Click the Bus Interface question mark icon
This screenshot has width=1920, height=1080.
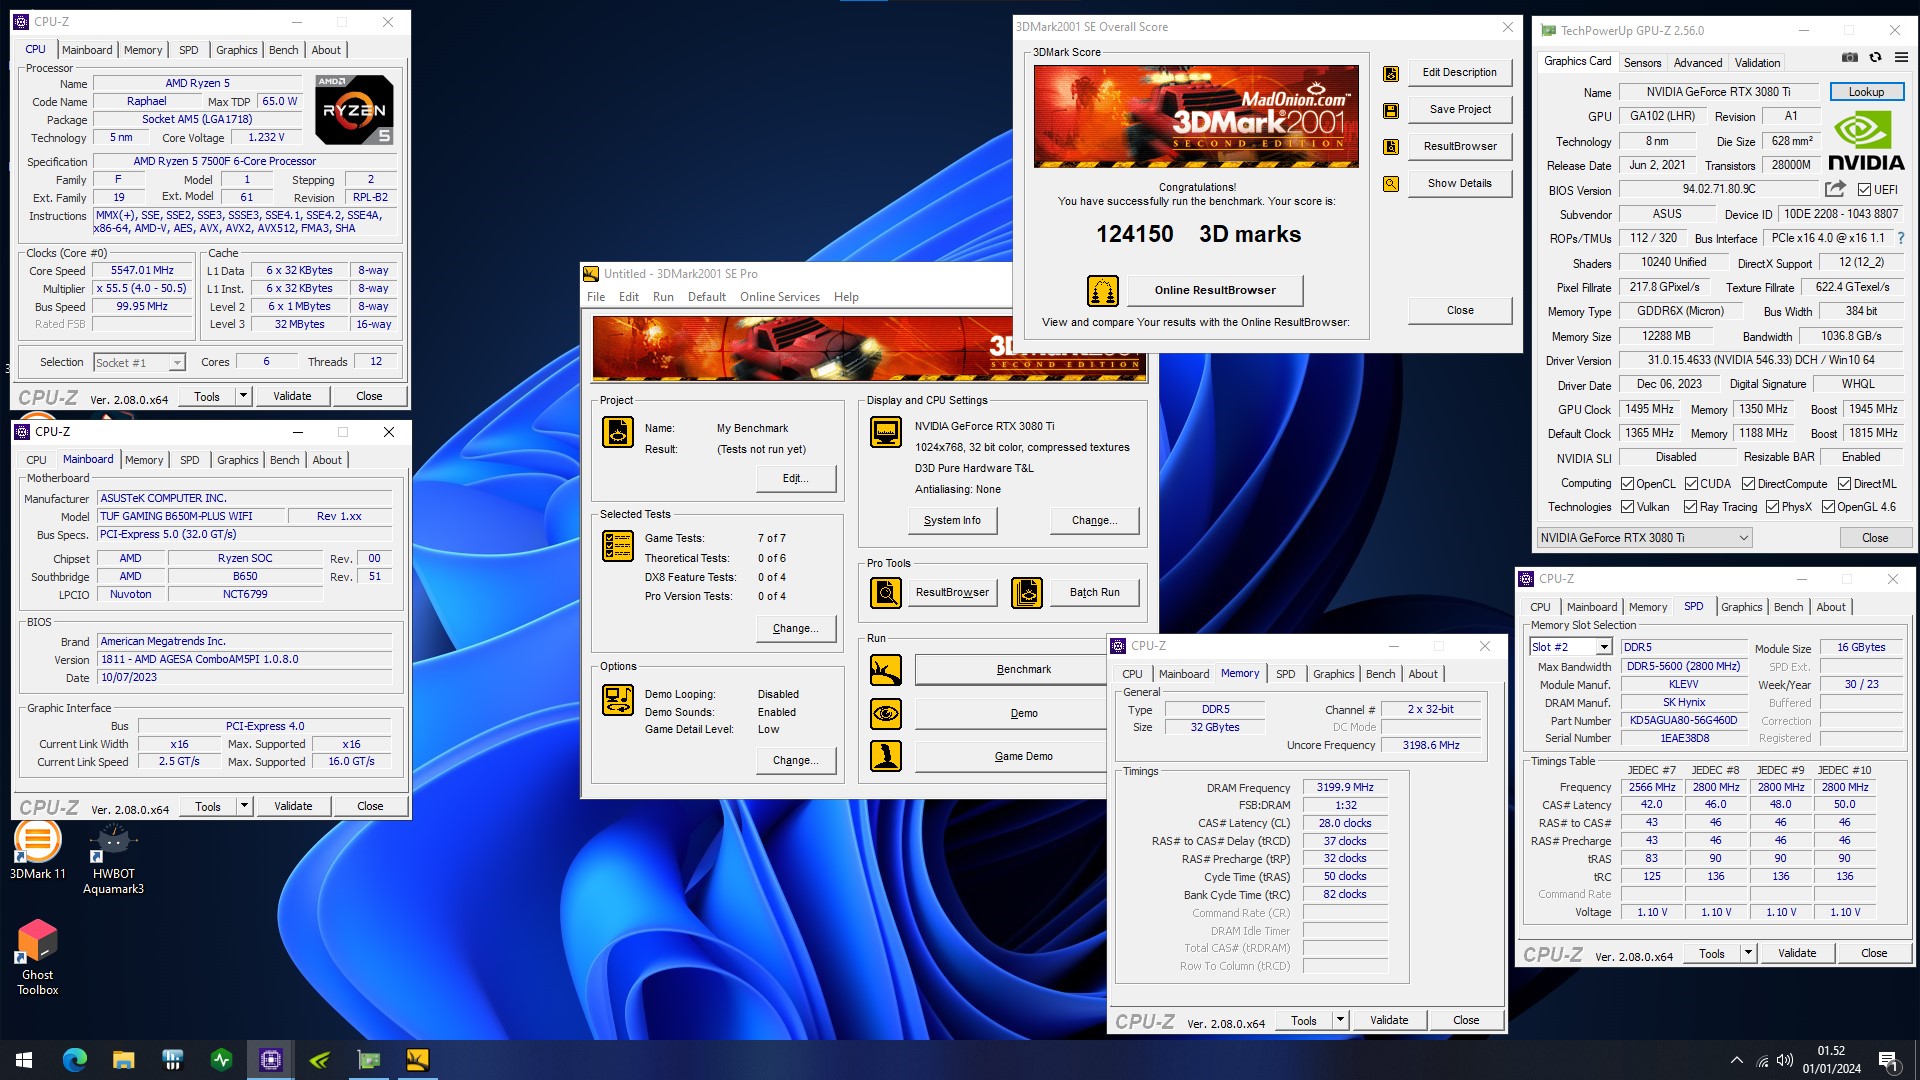coord(1901,238)
